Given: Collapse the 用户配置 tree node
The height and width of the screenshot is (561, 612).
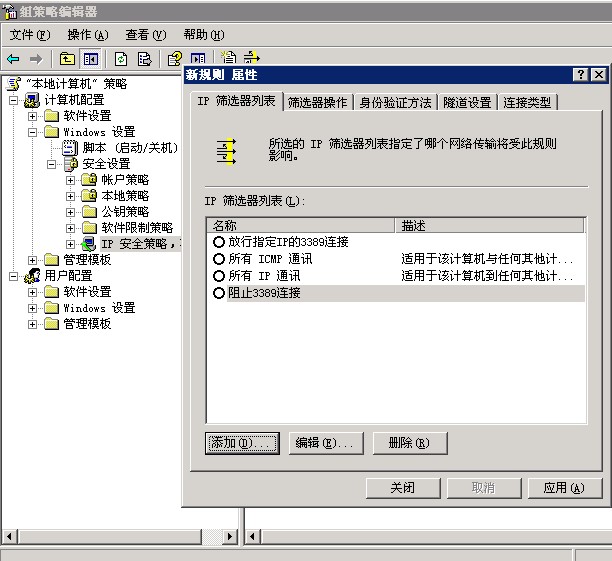Looking at the screenshot, I should tap(13, 276).
